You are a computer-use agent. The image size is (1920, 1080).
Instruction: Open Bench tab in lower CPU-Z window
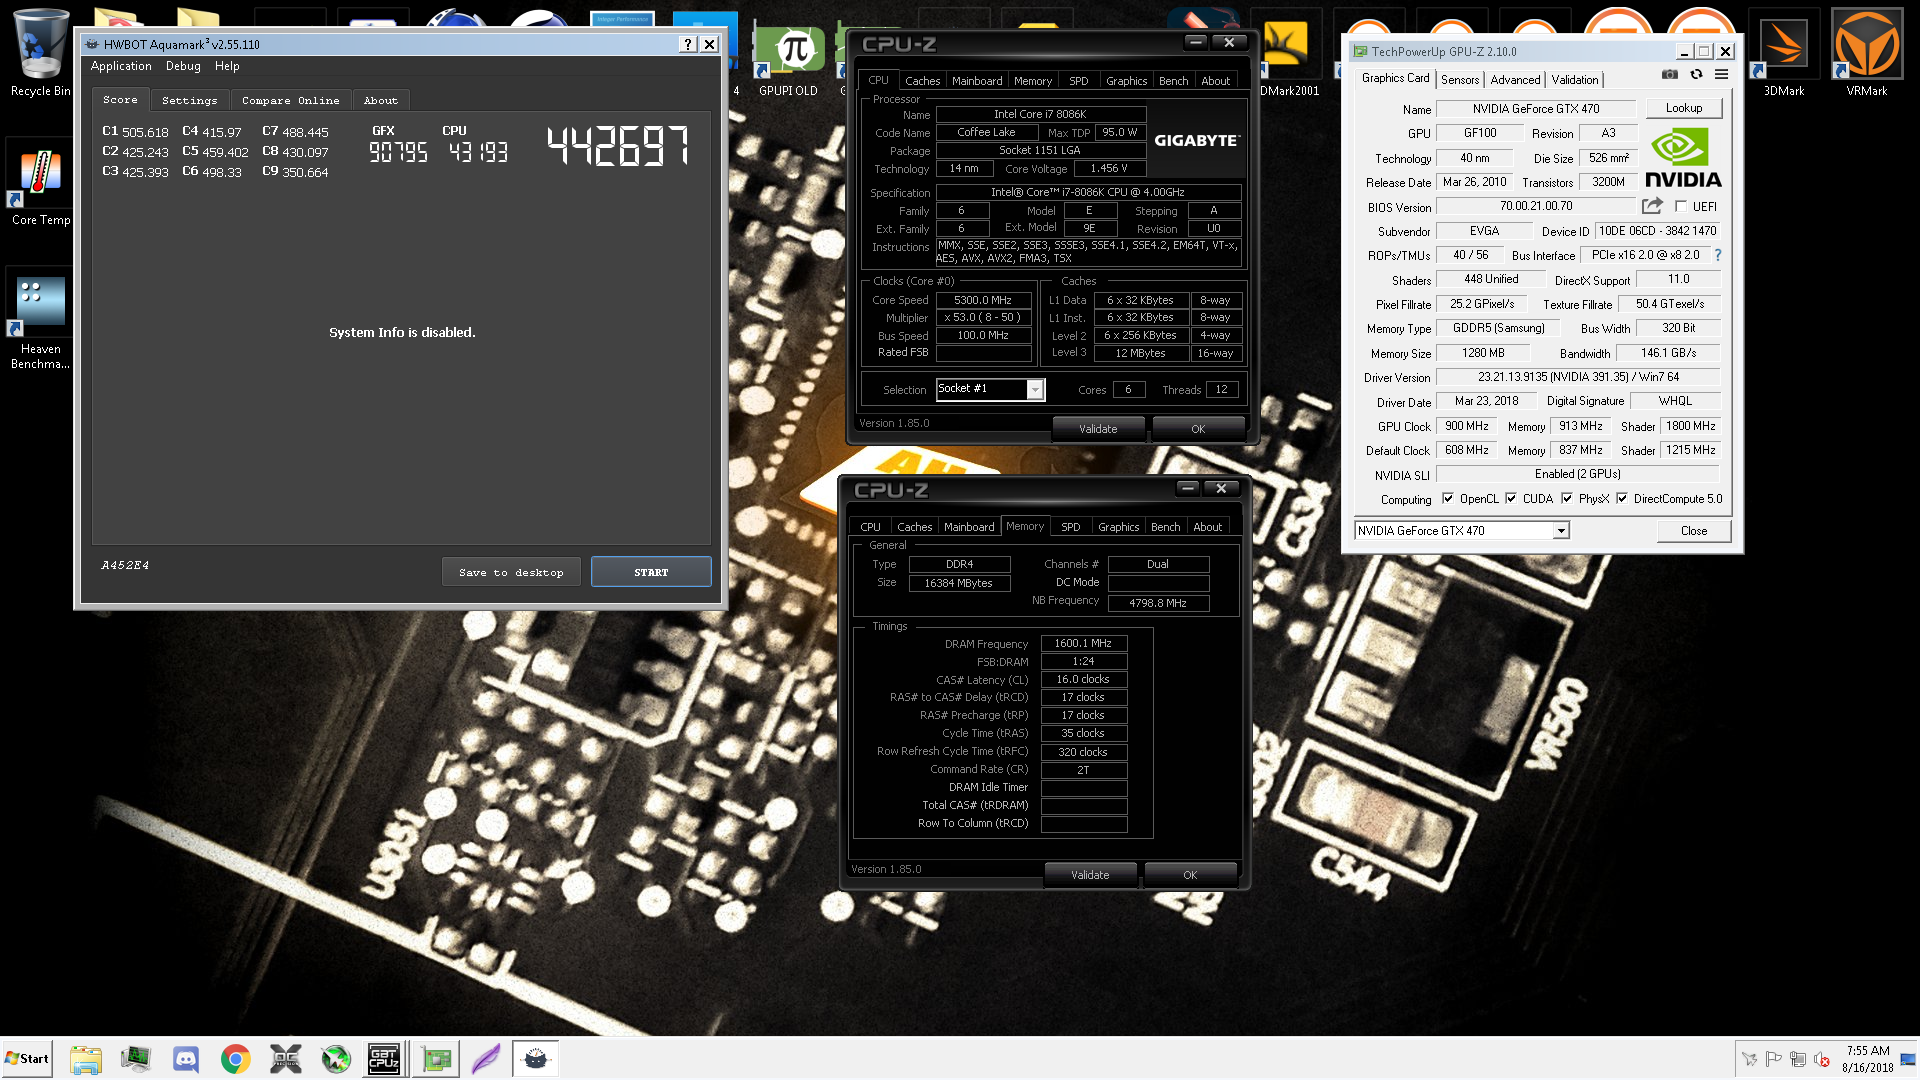tap(1165, 527)
